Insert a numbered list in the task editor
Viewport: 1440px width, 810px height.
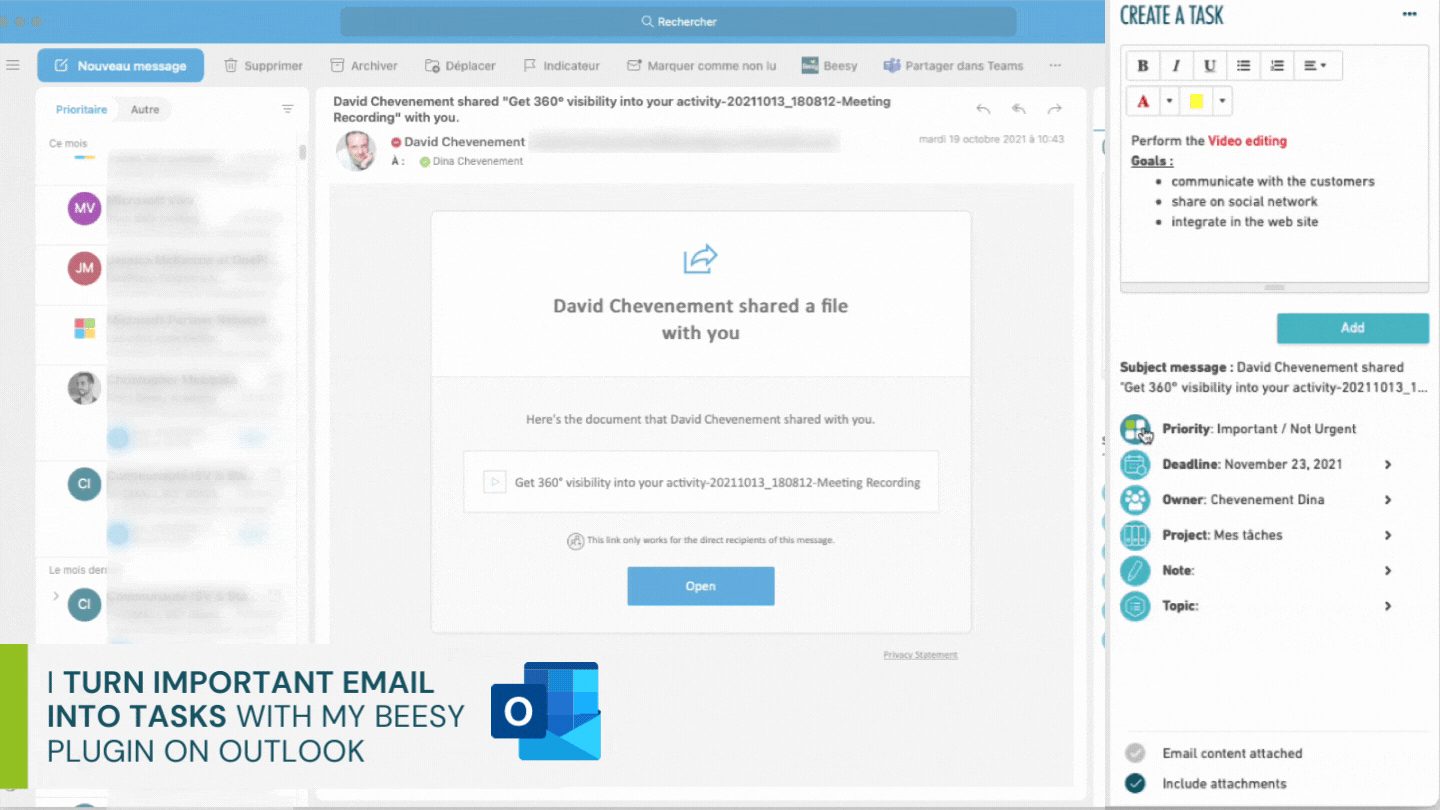tap(1277, 66)
